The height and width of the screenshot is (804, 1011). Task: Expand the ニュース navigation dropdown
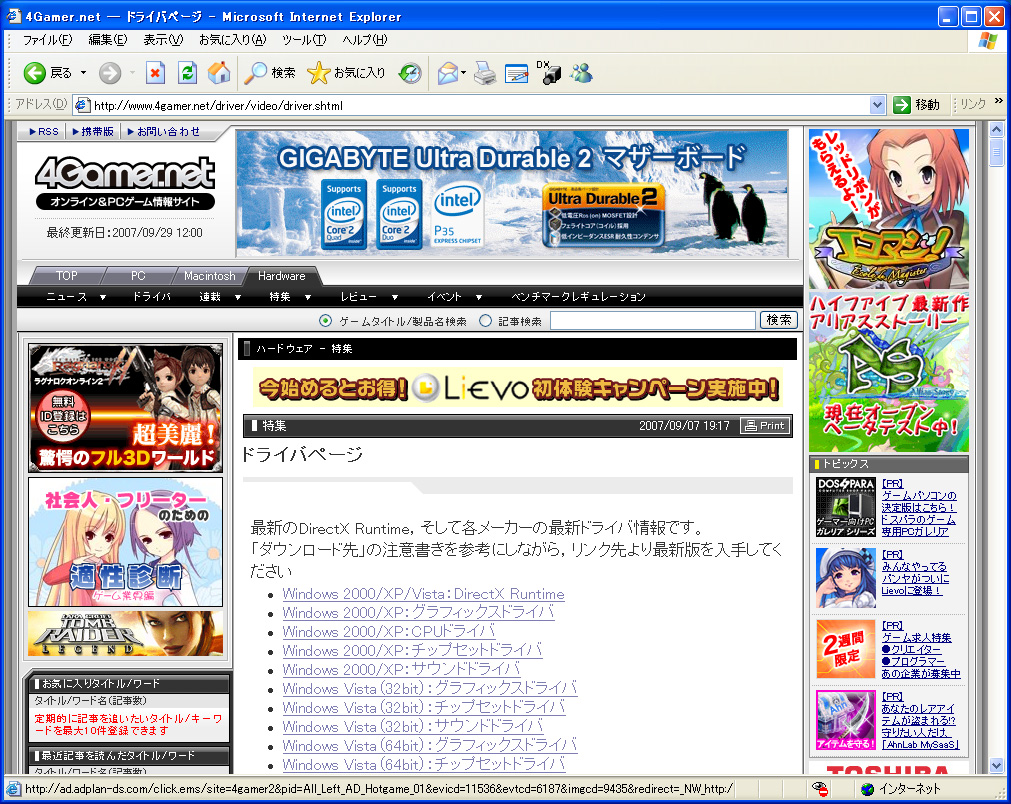(x=103, y=297)
